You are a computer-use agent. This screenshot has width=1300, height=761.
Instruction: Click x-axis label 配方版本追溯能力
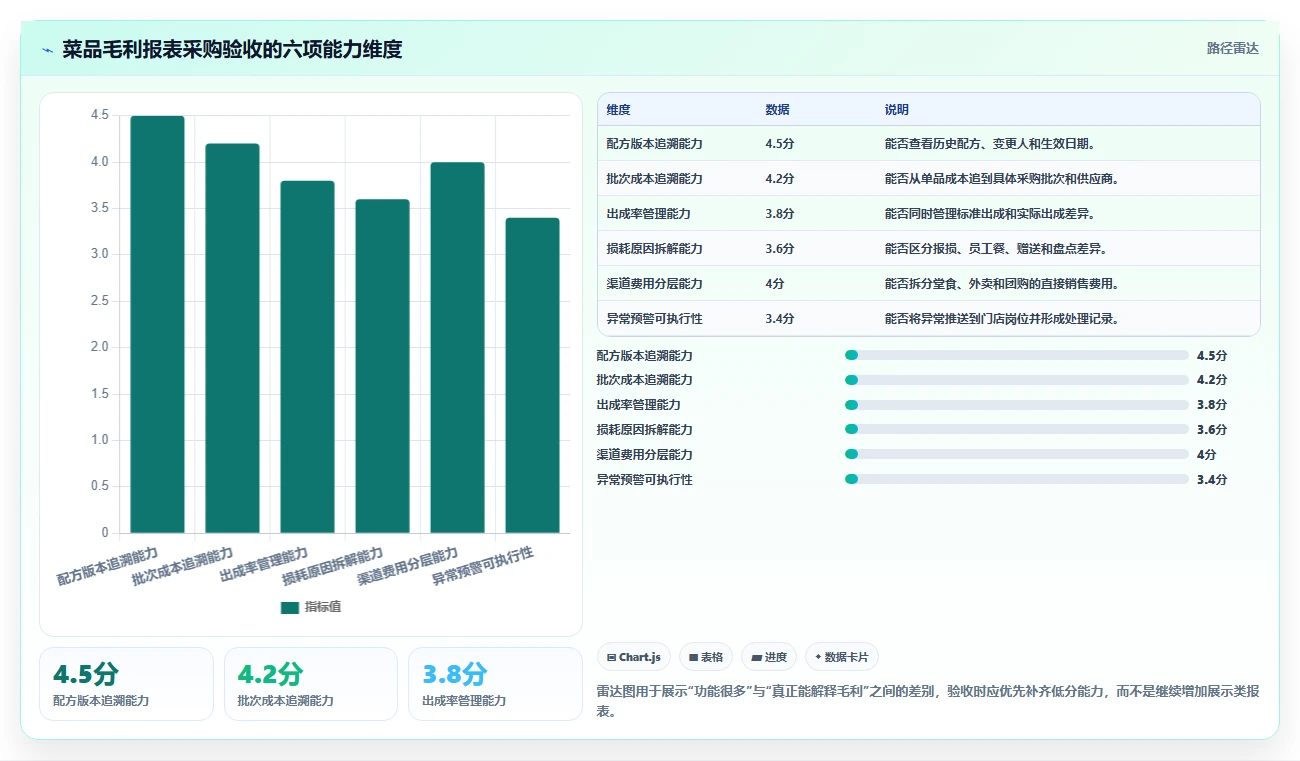click(x=108, y=566)
